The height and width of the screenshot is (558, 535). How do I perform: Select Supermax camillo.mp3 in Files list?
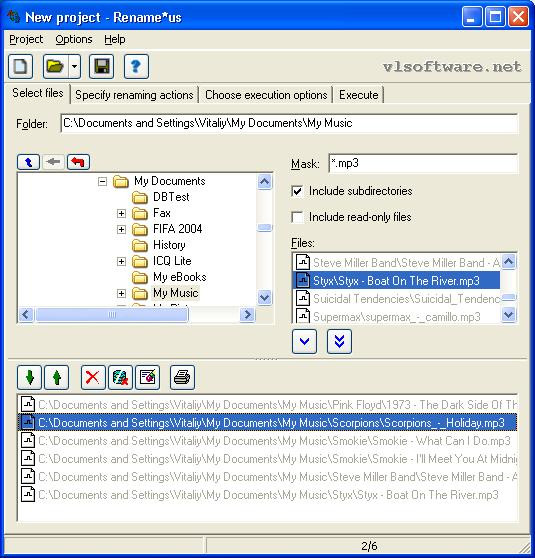(x=397, y=316)
